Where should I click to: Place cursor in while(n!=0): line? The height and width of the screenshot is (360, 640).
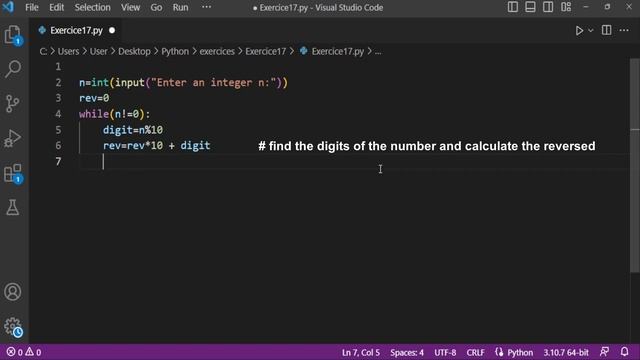pyautogui.click(x=115, y=114)
